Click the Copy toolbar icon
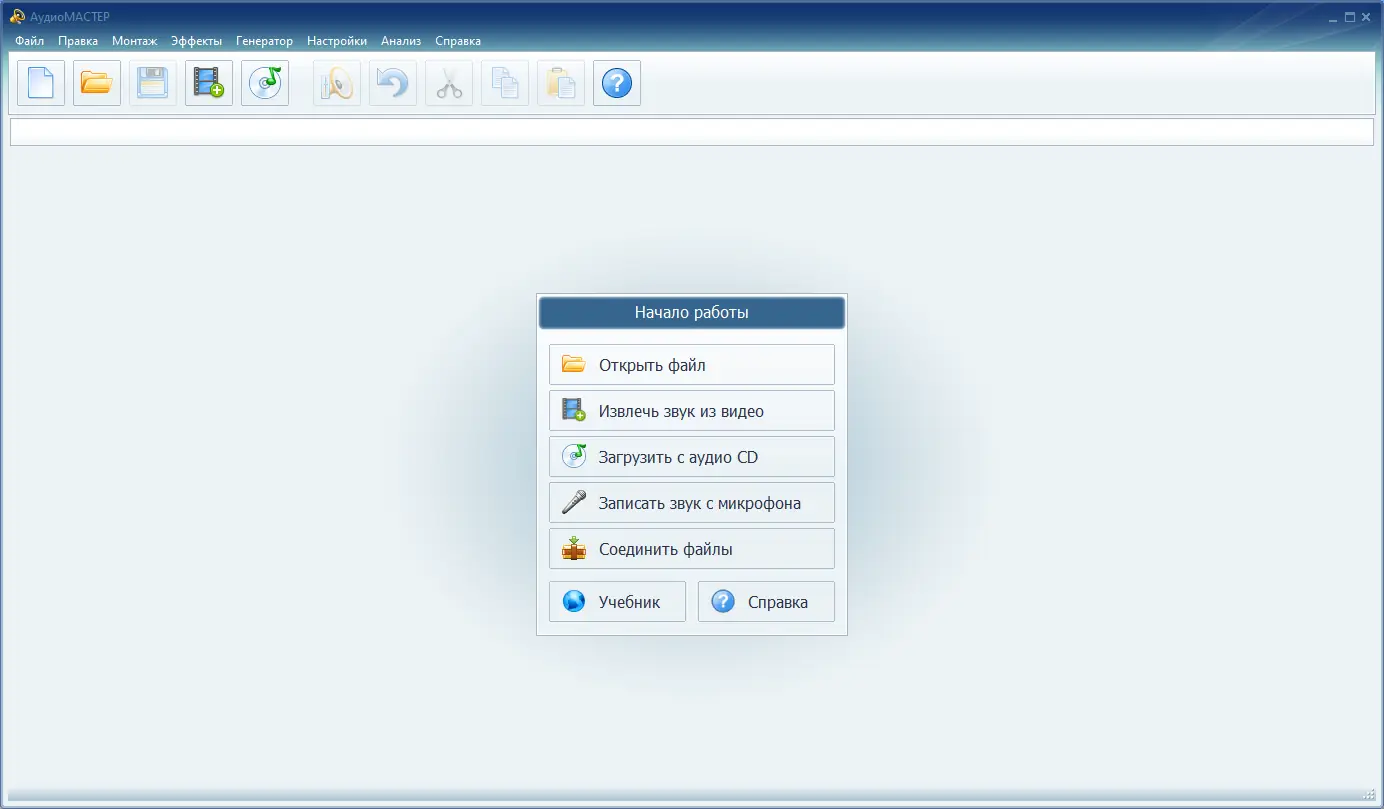The height and width of the screenshot is (809, 1384). pos(505,83)
